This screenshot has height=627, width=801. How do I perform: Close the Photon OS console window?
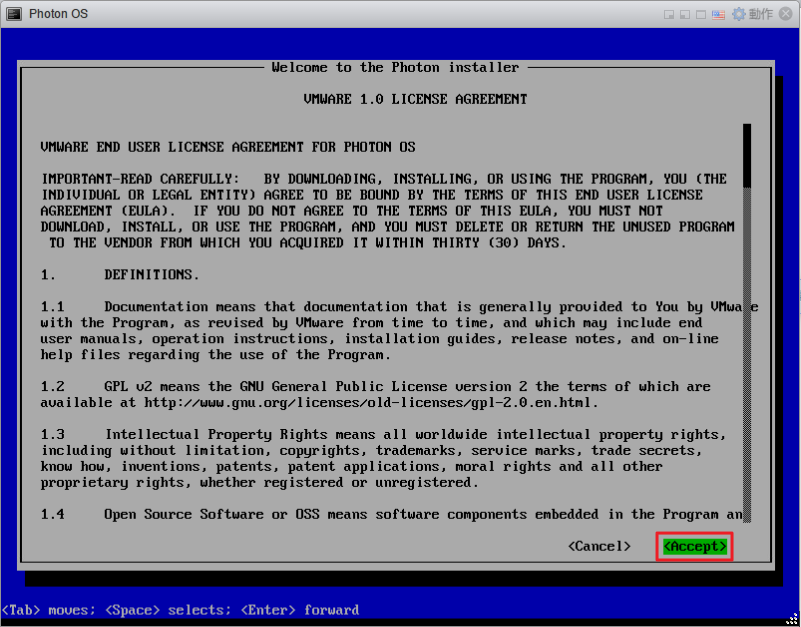click(786, 14)
